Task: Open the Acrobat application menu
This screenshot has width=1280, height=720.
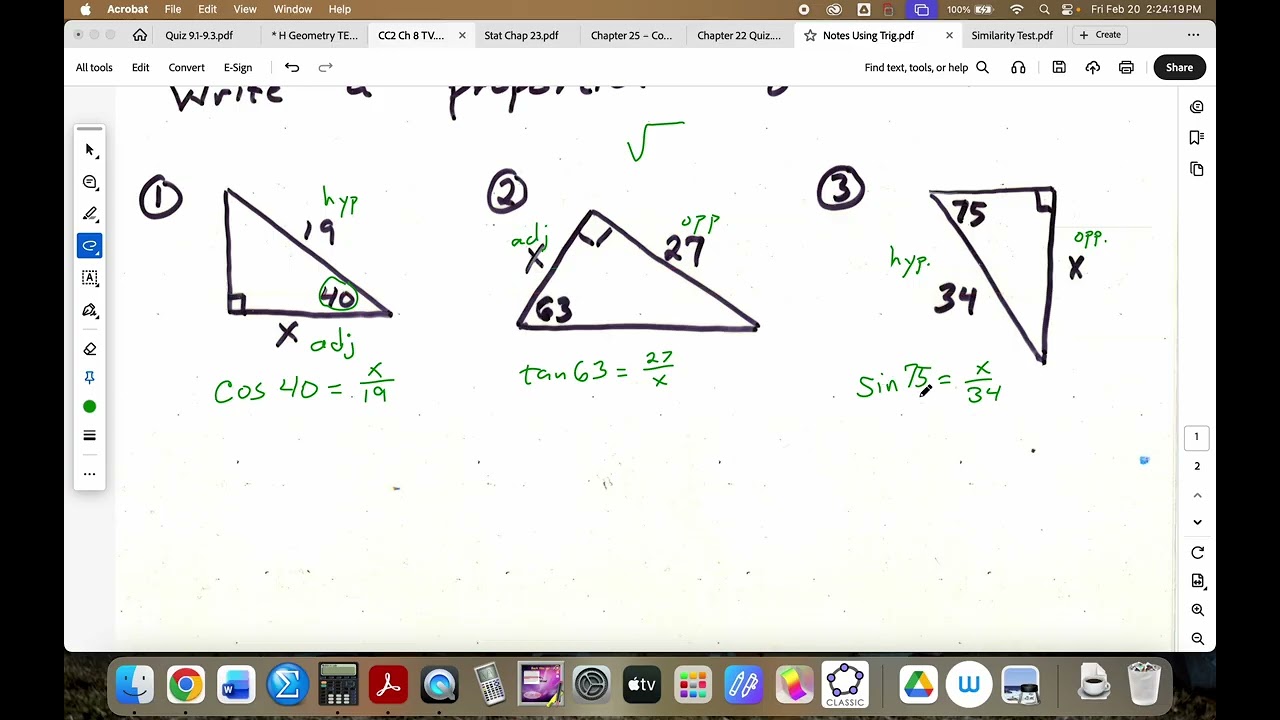Action: click(127, 9)
